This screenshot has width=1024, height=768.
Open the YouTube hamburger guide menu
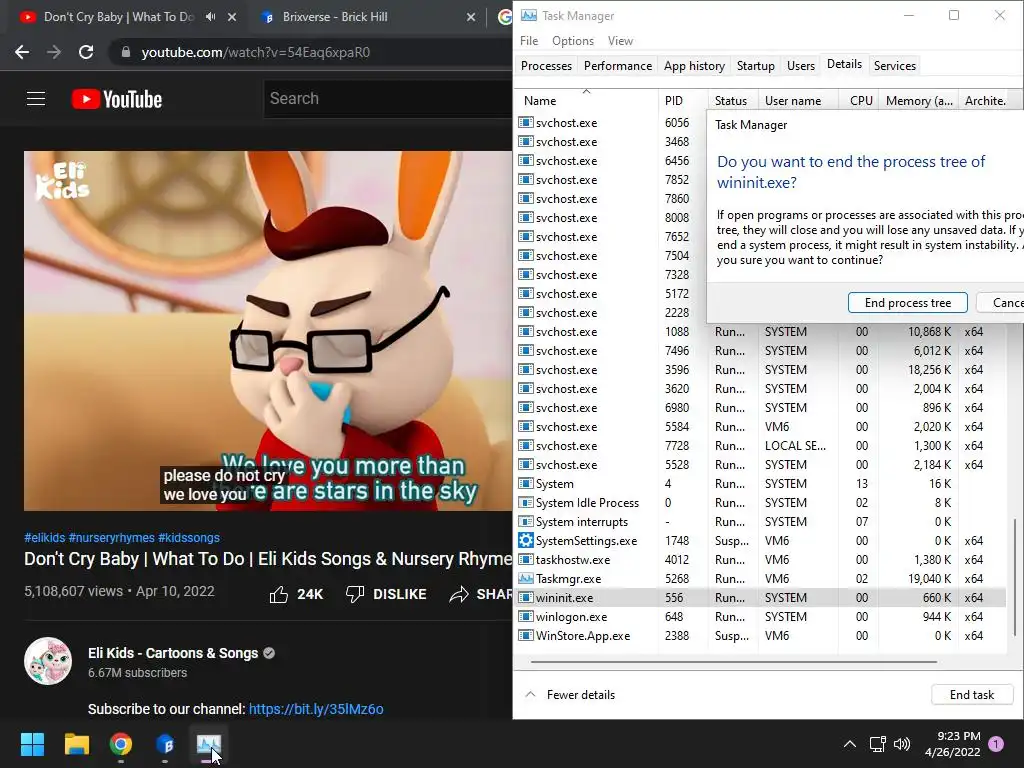36,99
